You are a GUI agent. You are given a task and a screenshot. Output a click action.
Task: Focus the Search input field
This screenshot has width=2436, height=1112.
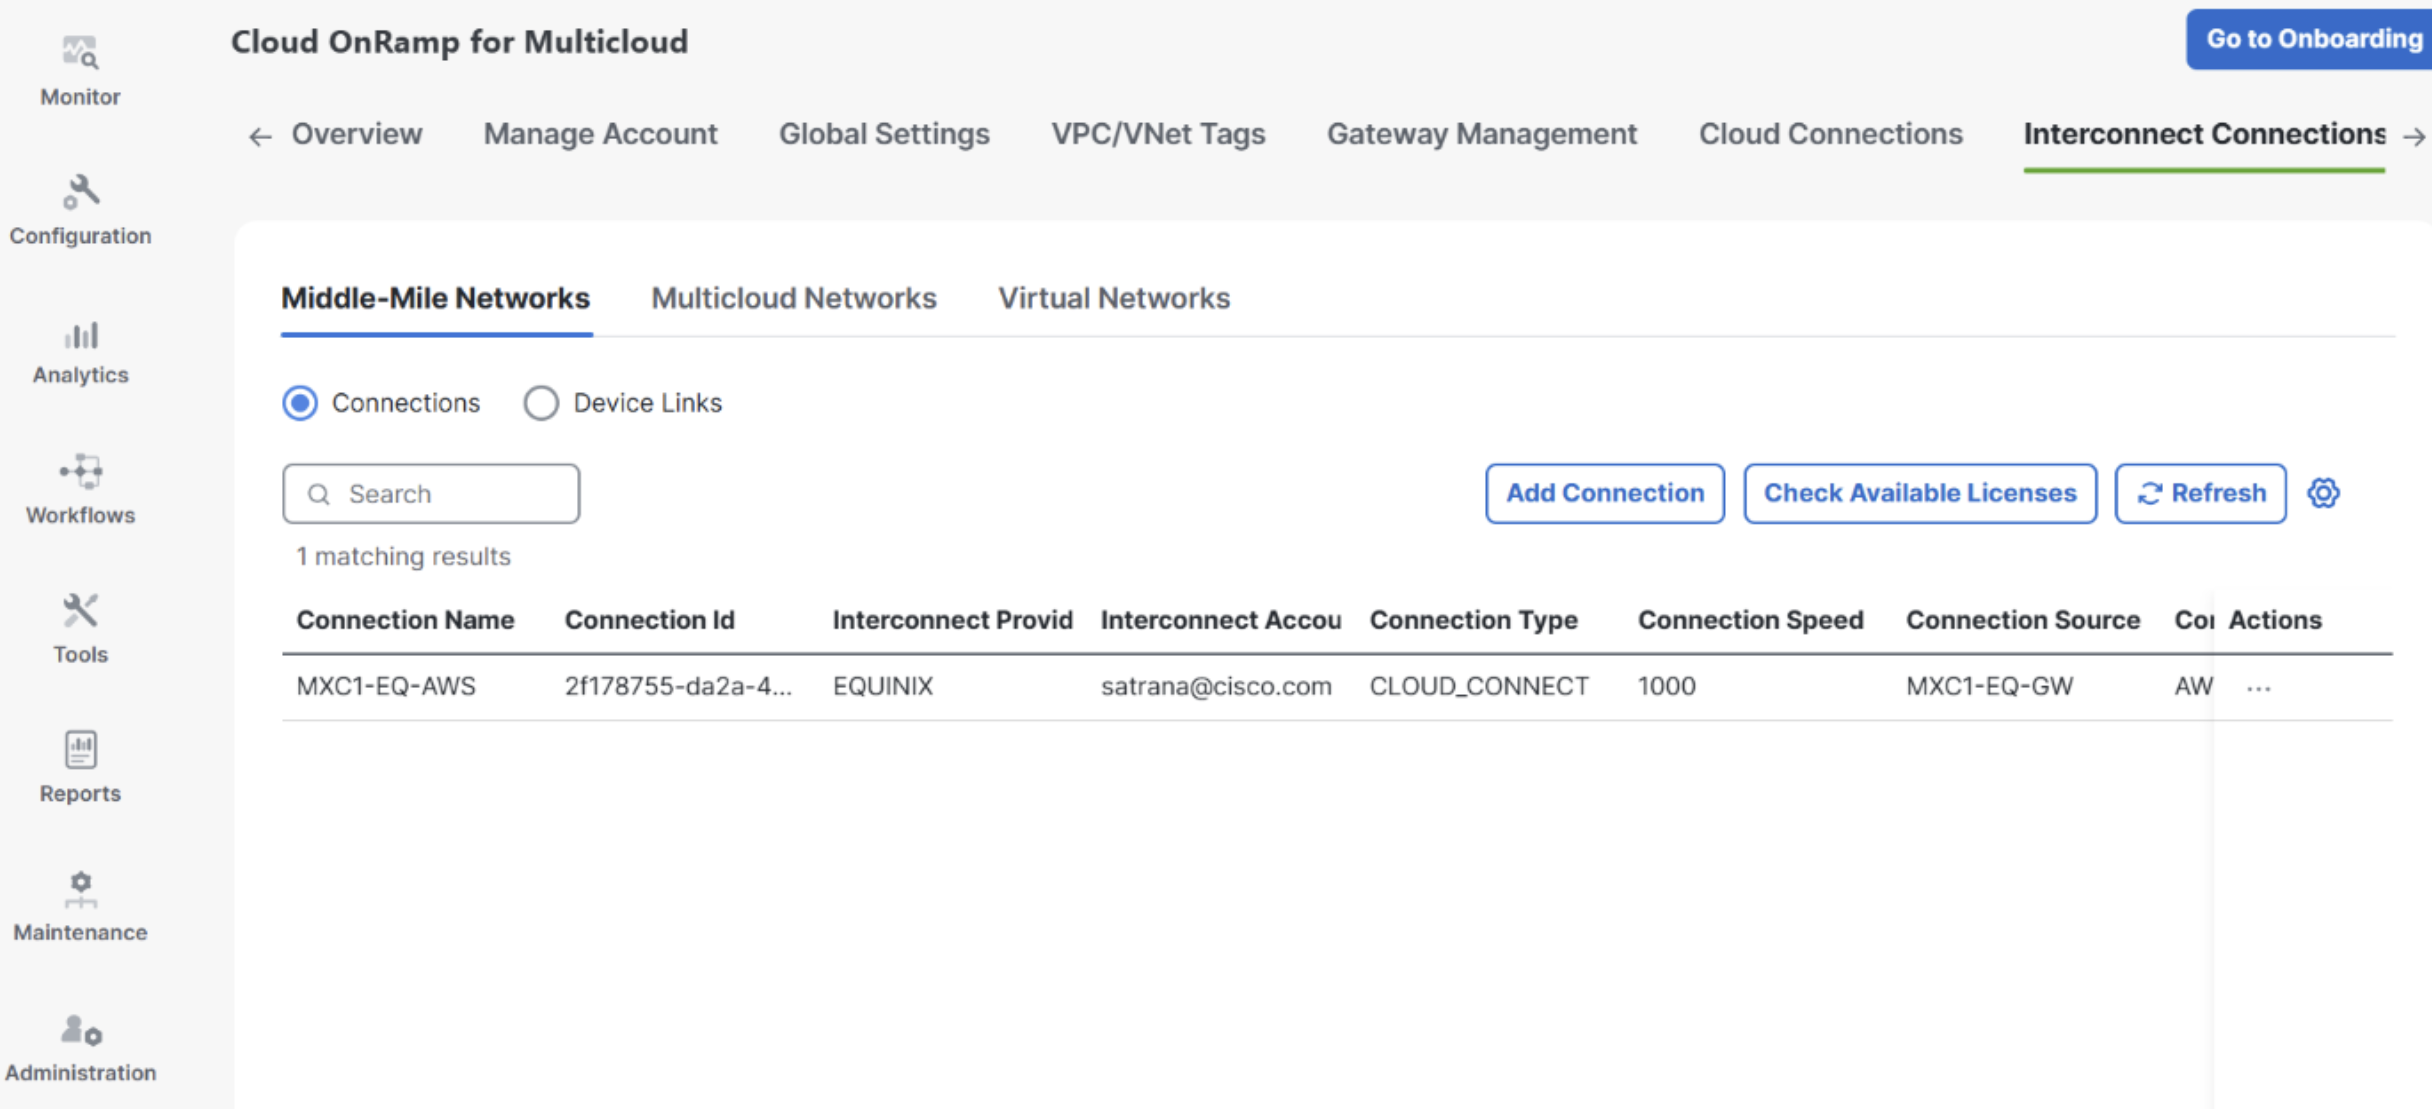tap(431, 495)
